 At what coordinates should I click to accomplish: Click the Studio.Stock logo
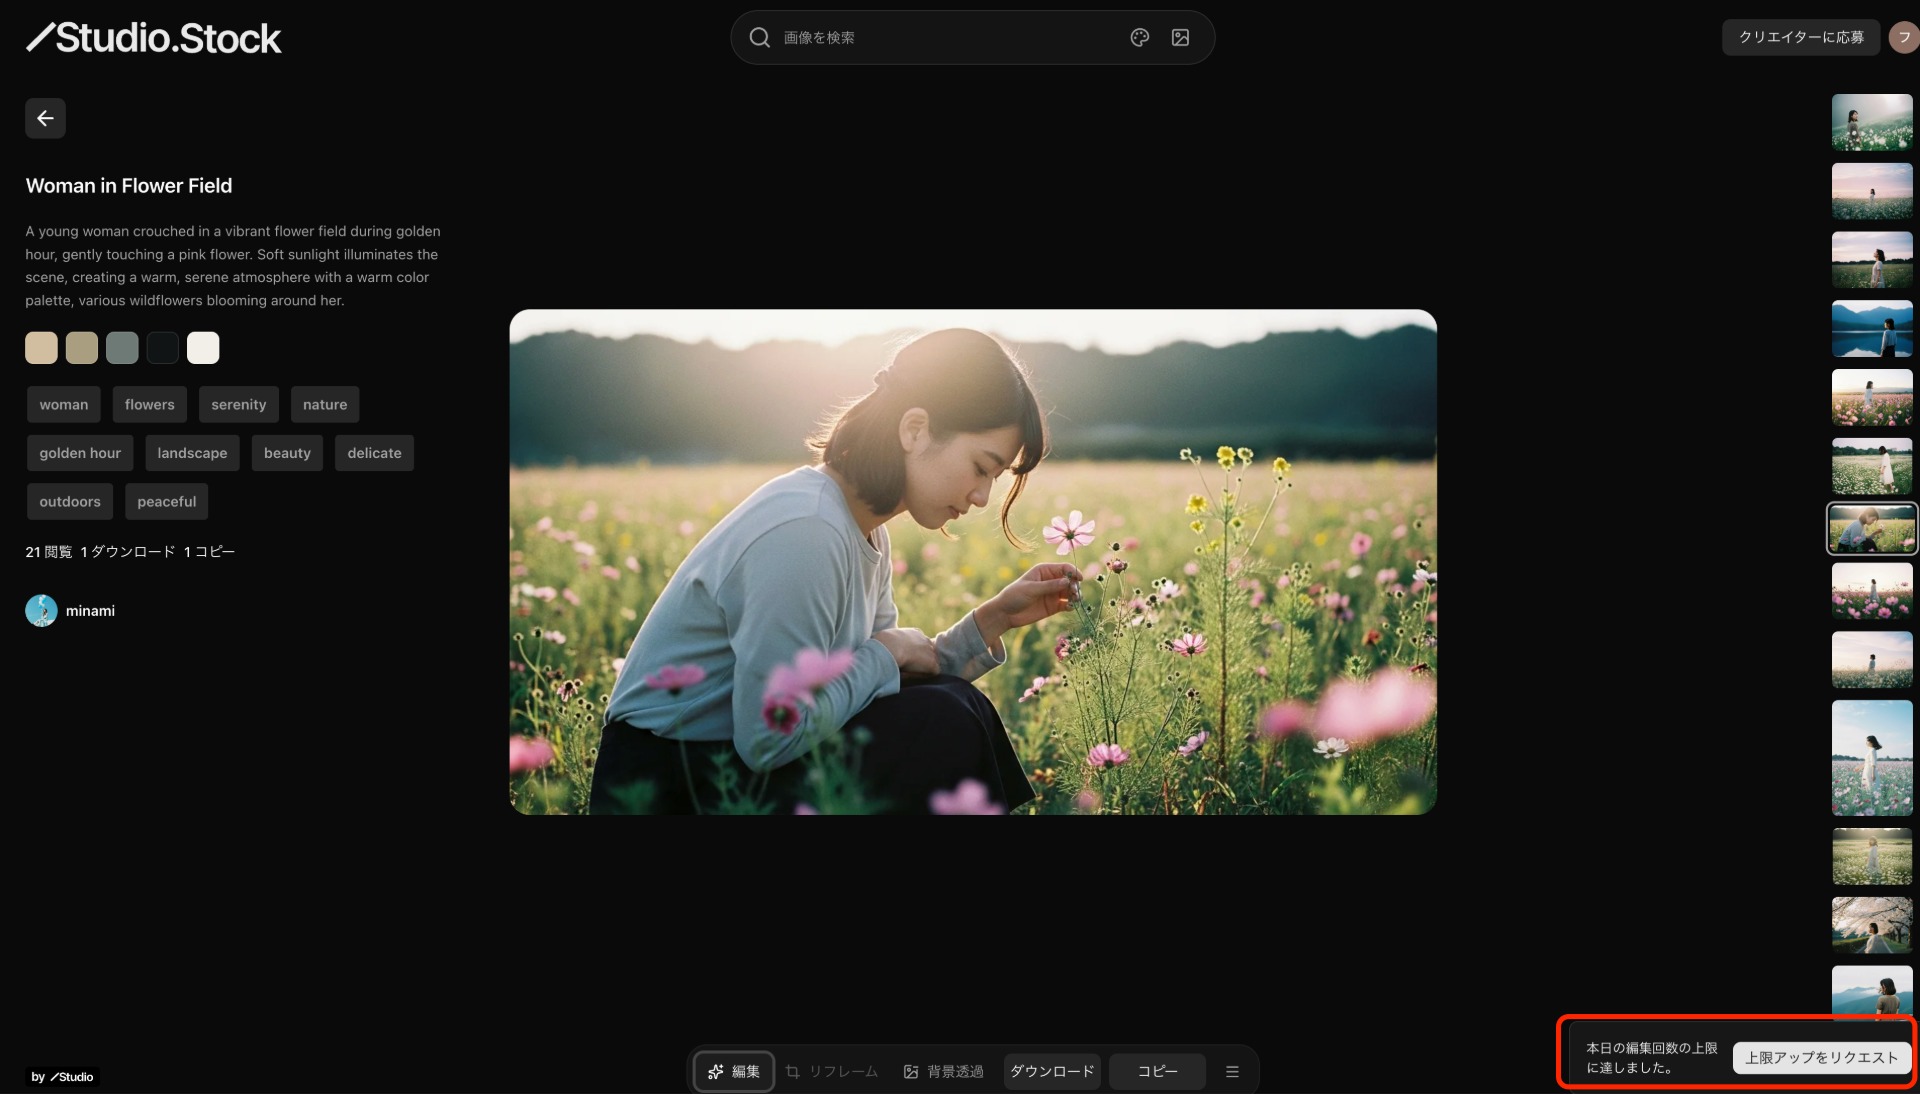tap(154, 38)
